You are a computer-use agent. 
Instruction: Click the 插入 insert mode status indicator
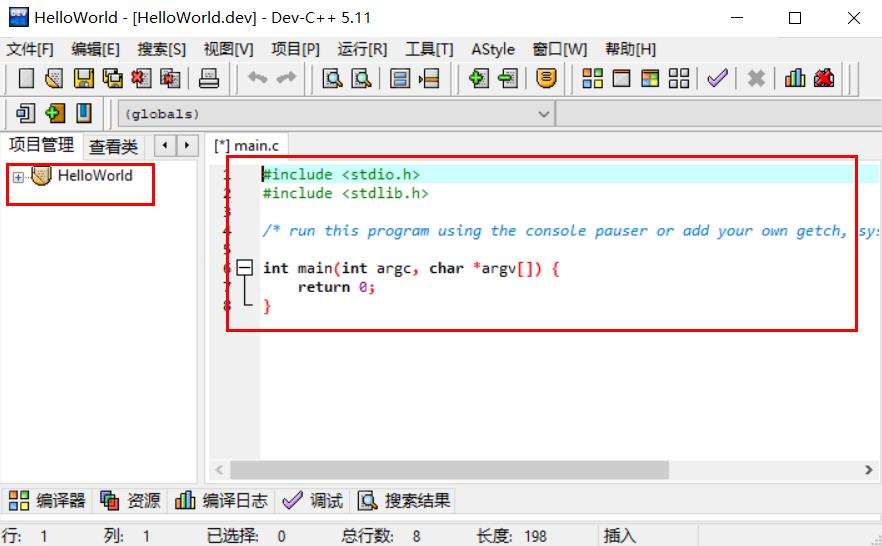pos(619,536)
